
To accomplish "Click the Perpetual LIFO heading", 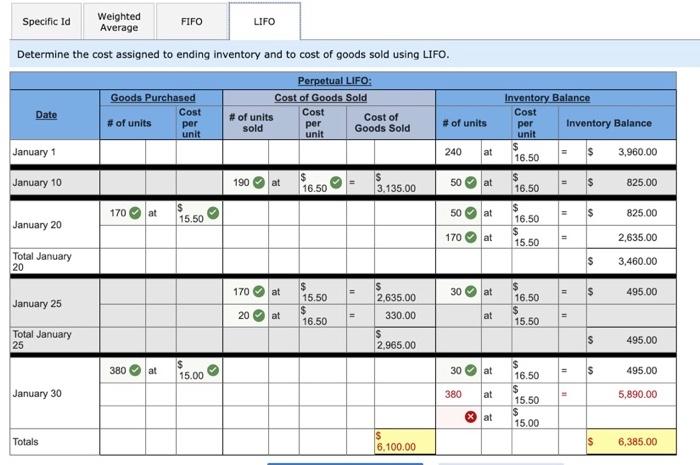I will (x=334, y=81).
